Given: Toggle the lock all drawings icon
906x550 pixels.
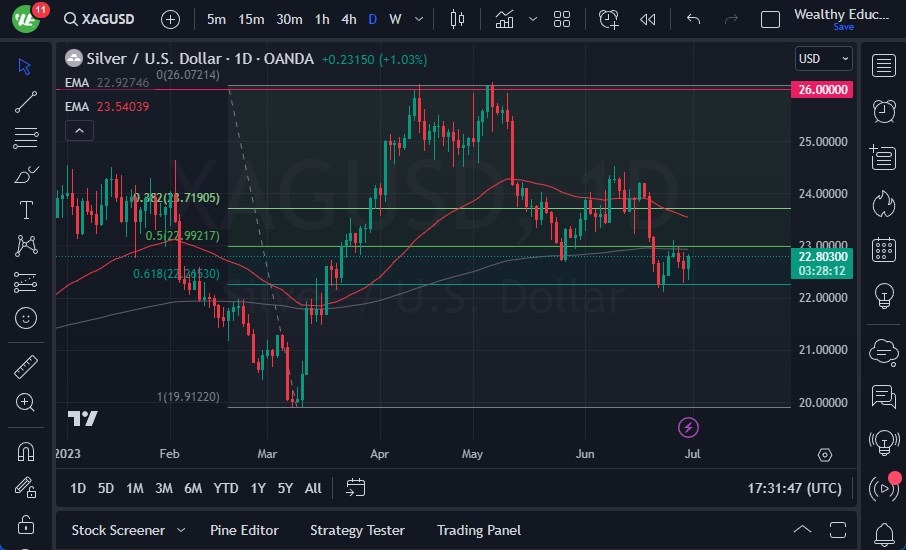Looking at the screenshot, I should point(26,524).
